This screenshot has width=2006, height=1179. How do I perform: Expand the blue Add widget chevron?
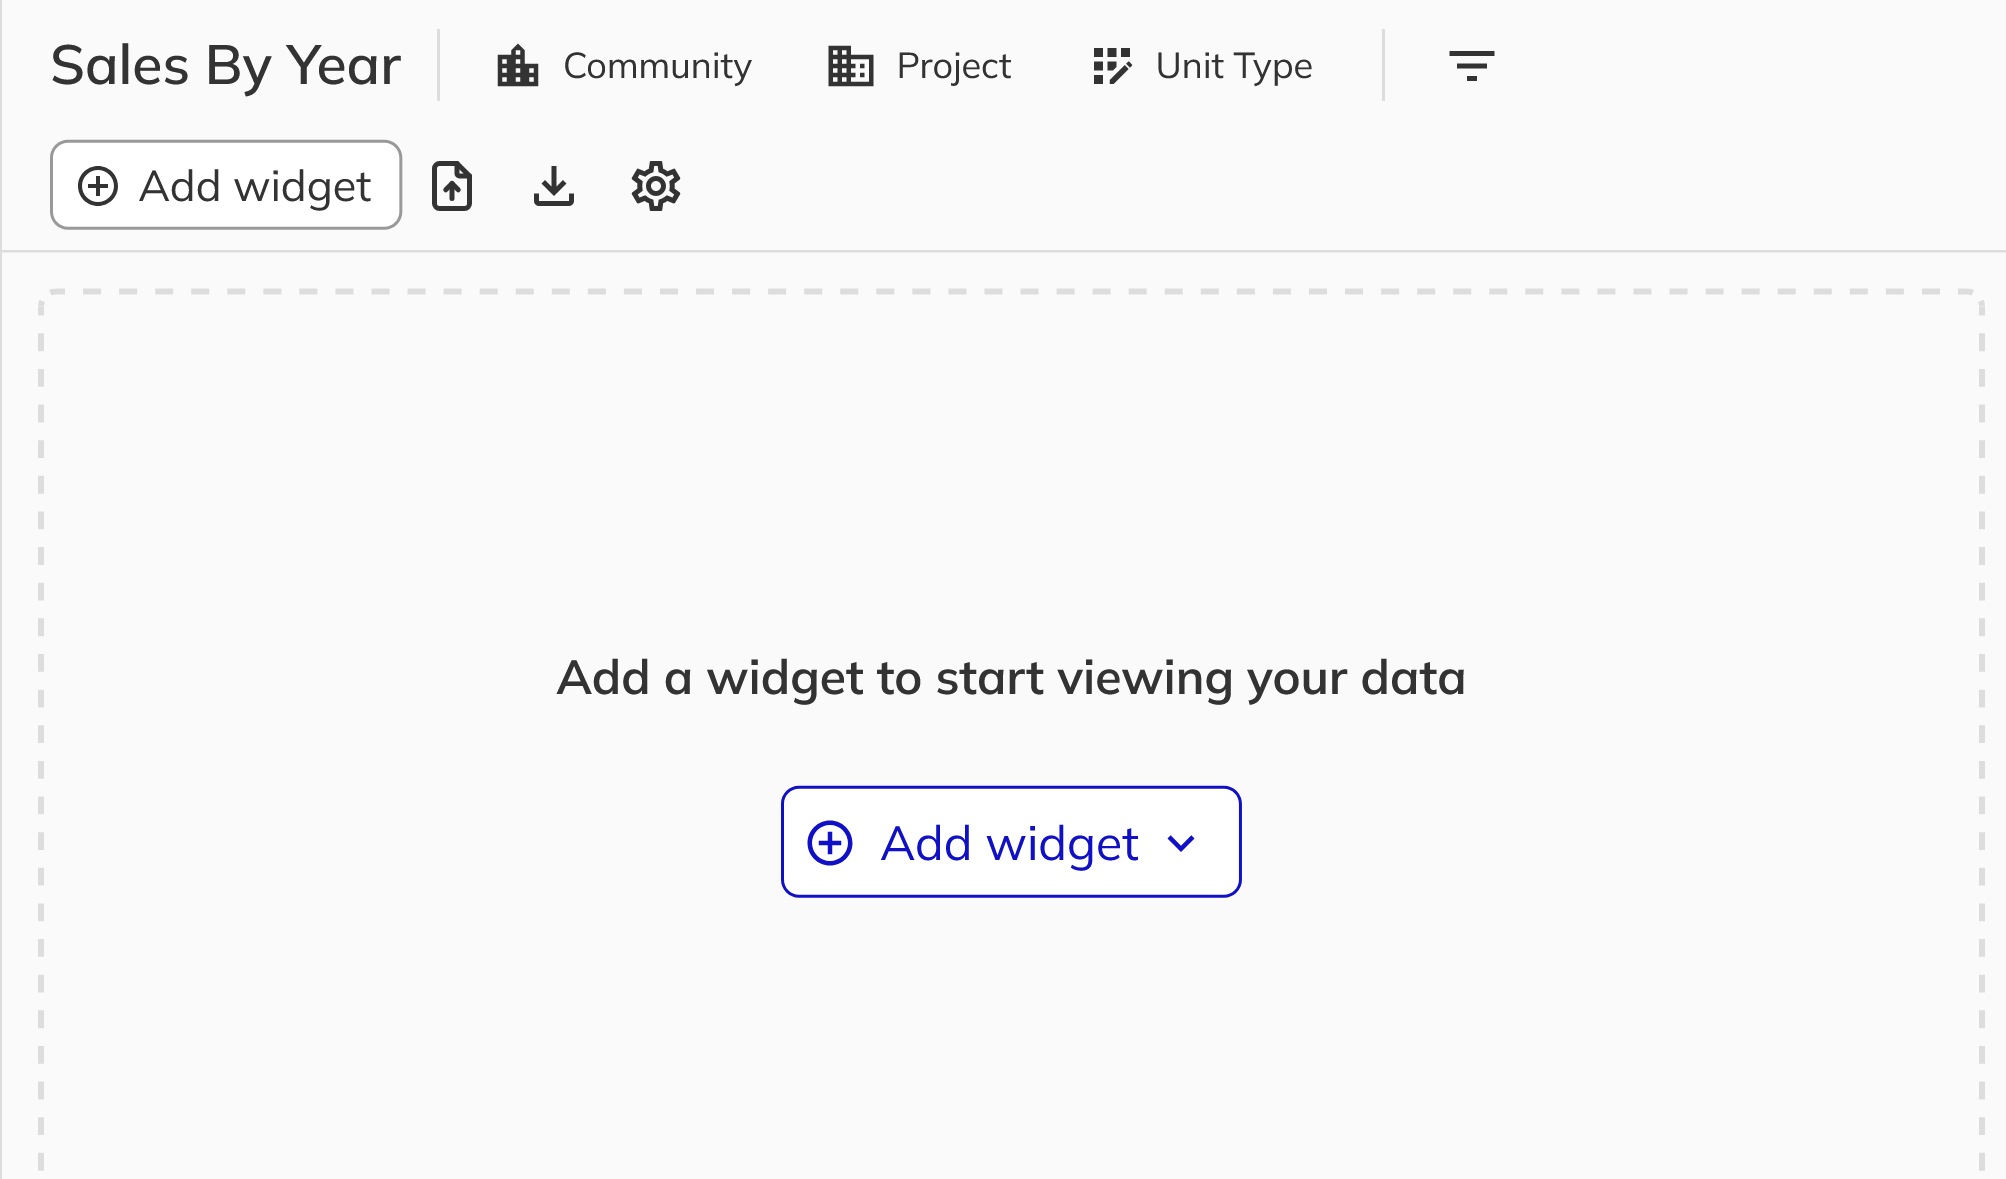coord(1181,843)
